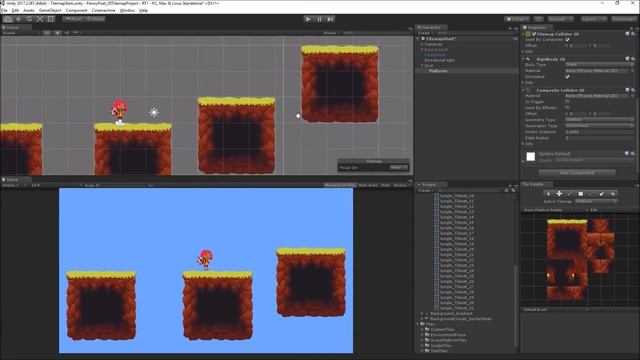Toggle Scene view lighting button
640x360 pixels.
click(x=58, y=33)
